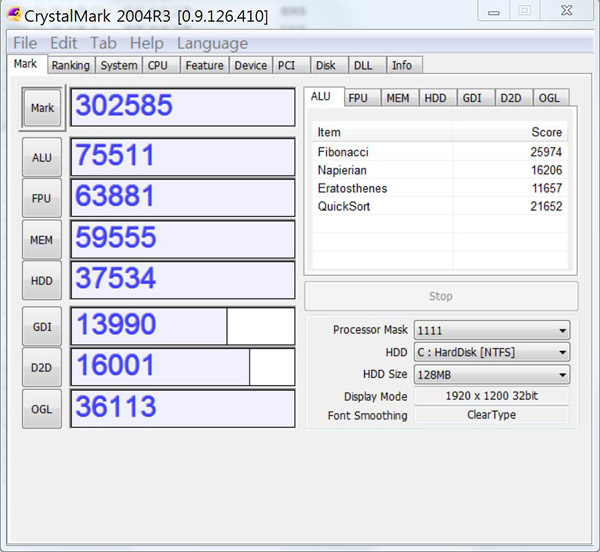Minimize the CrystalMark window

494,11
